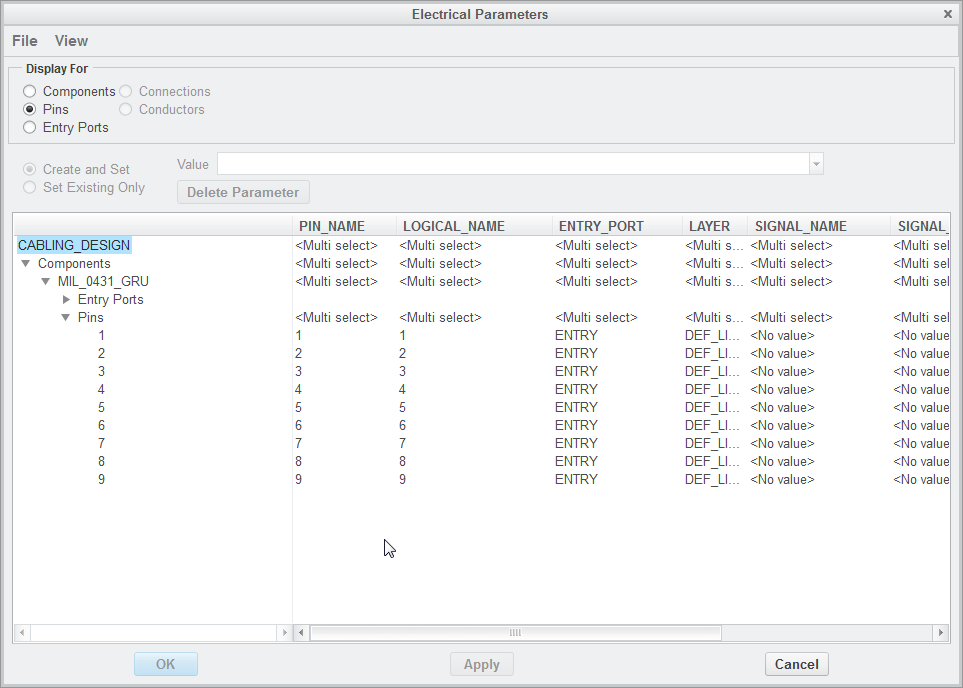Select the Create and Set option
Viewport: 963px width, 688px height.
click(x=29, y=169)
